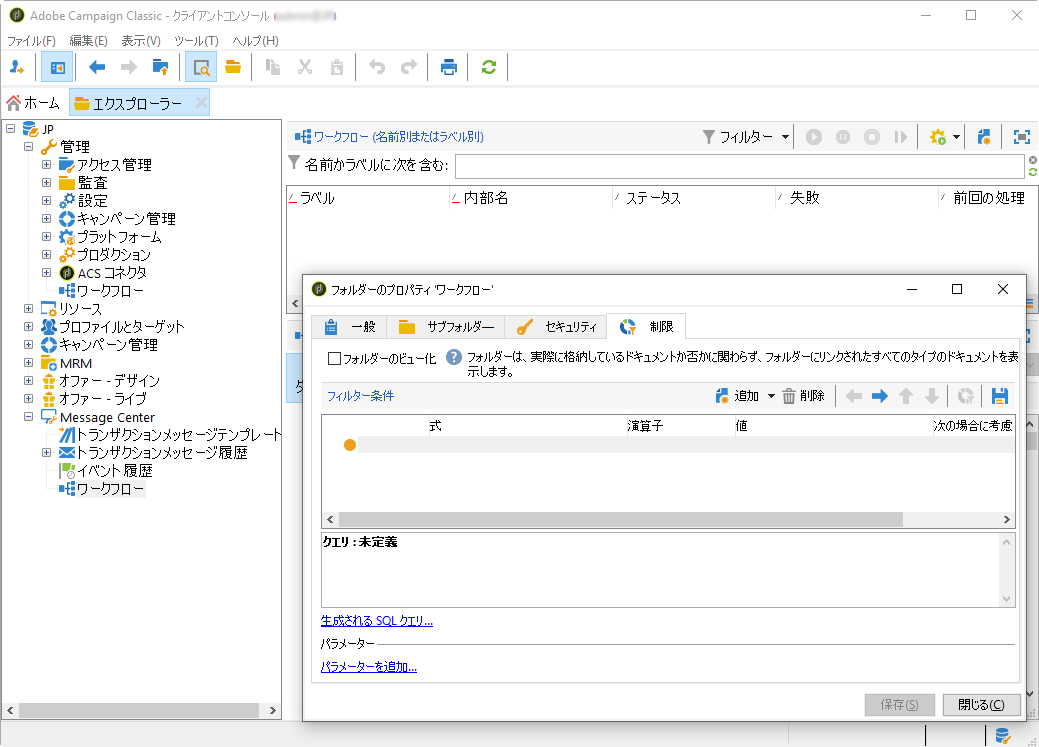The height and width of the screenshot is (747, 1039).
Task: Open the フィルター dropdown in list toolbar
Action: point(746,137)
